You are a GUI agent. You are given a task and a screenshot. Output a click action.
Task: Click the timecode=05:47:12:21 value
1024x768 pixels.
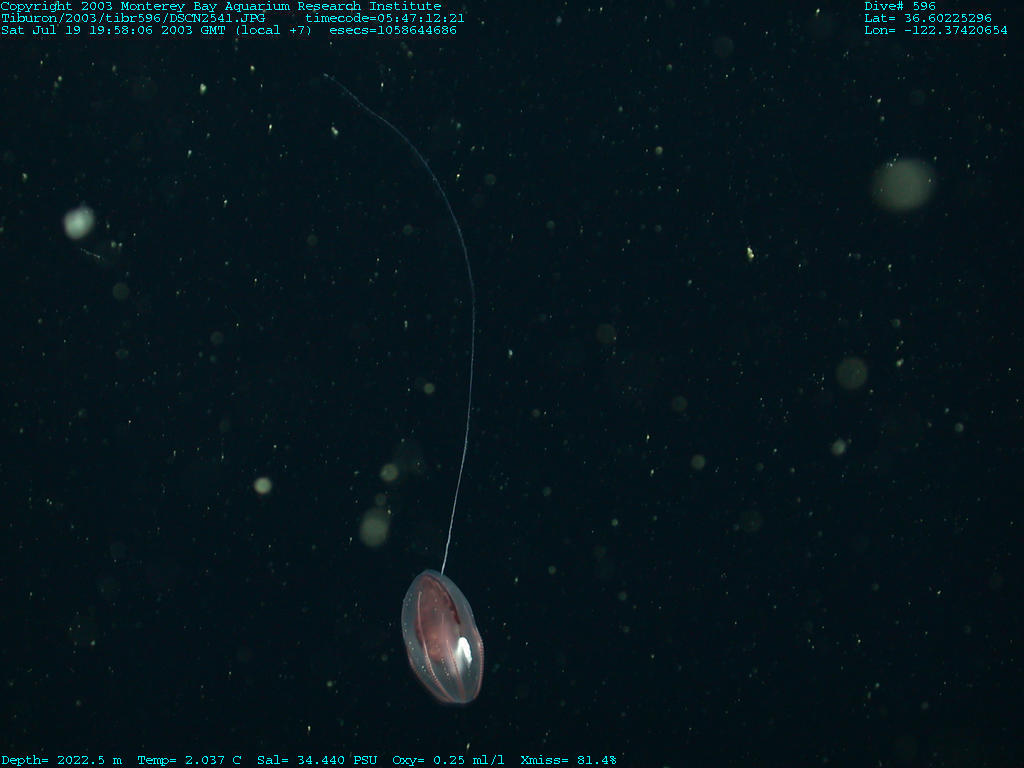[x=385, y=18]
